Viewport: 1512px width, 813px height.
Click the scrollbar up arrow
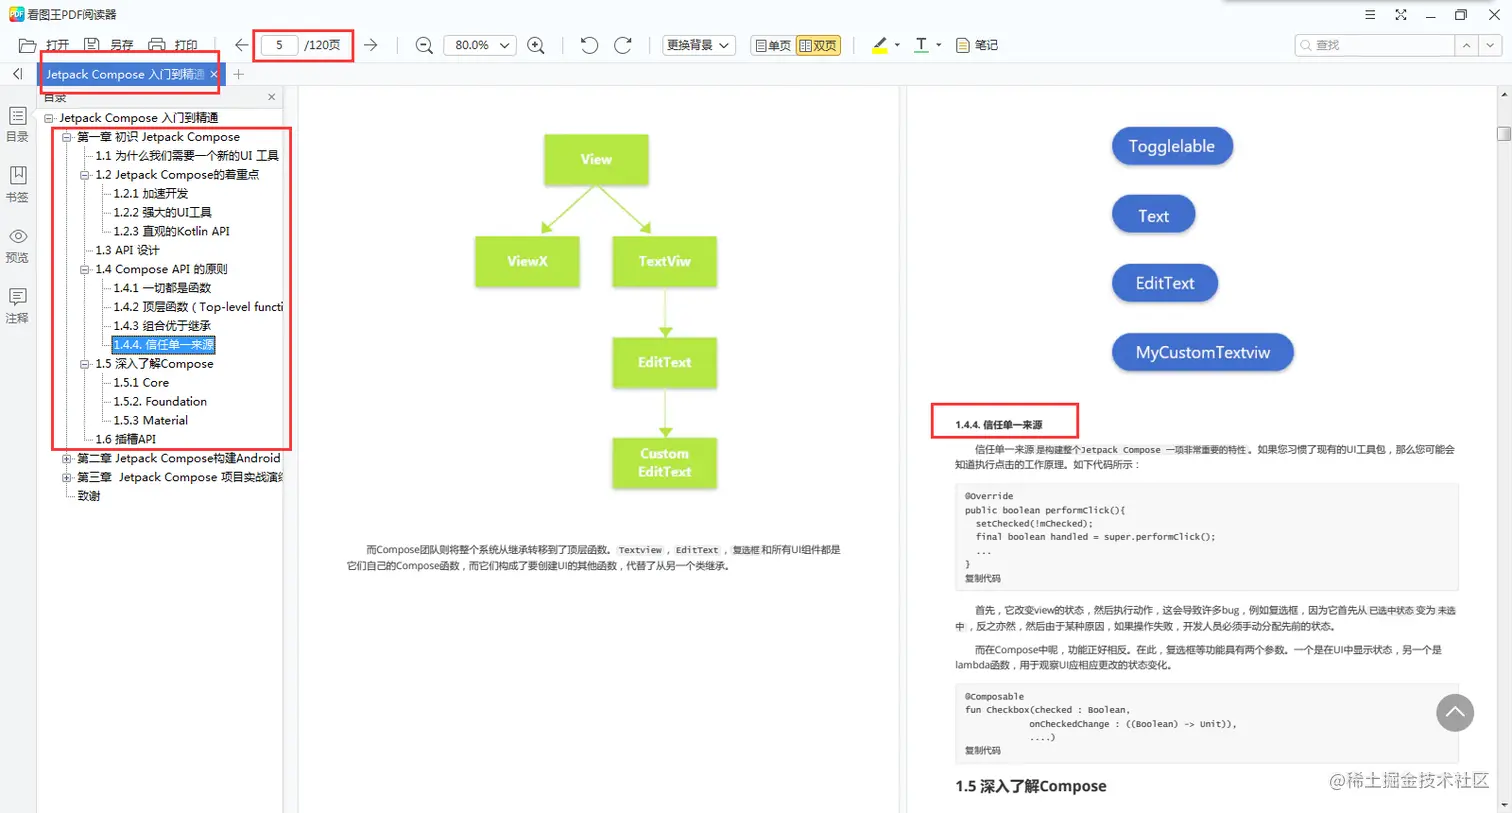click(x=1503, y=94)
